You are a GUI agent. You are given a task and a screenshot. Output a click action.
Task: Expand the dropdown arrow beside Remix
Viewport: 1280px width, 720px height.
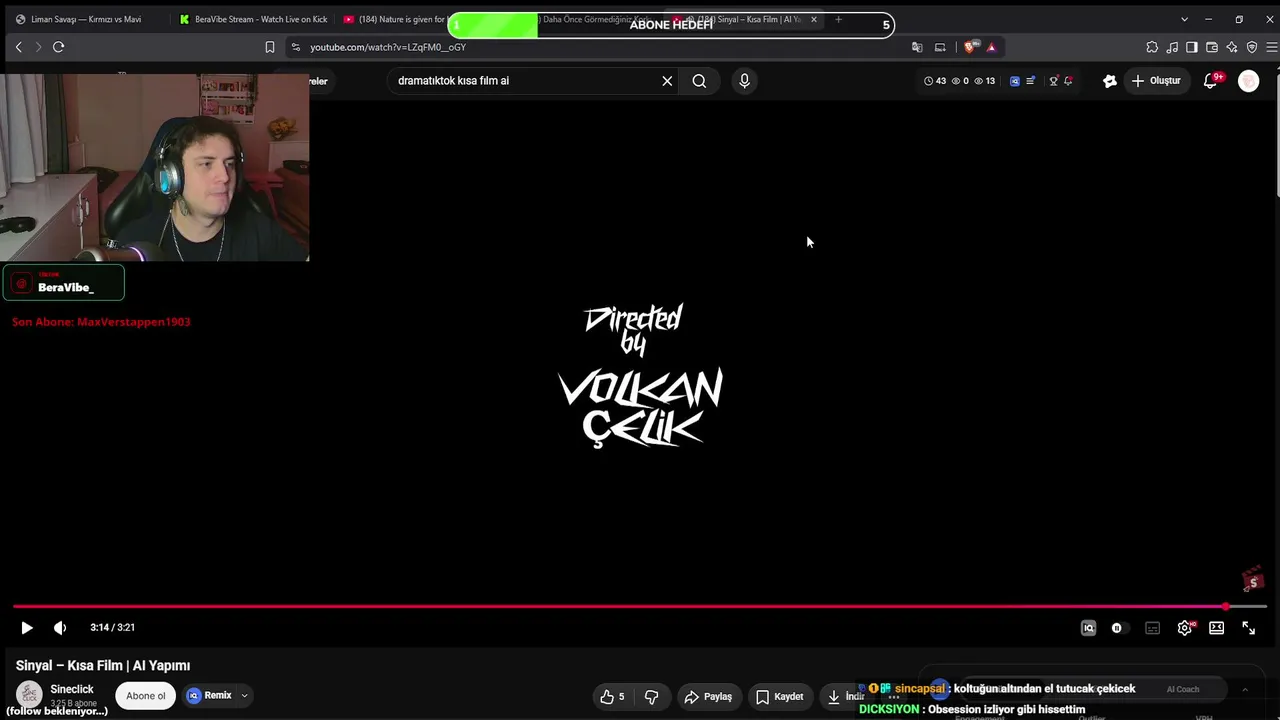(244, 696)
